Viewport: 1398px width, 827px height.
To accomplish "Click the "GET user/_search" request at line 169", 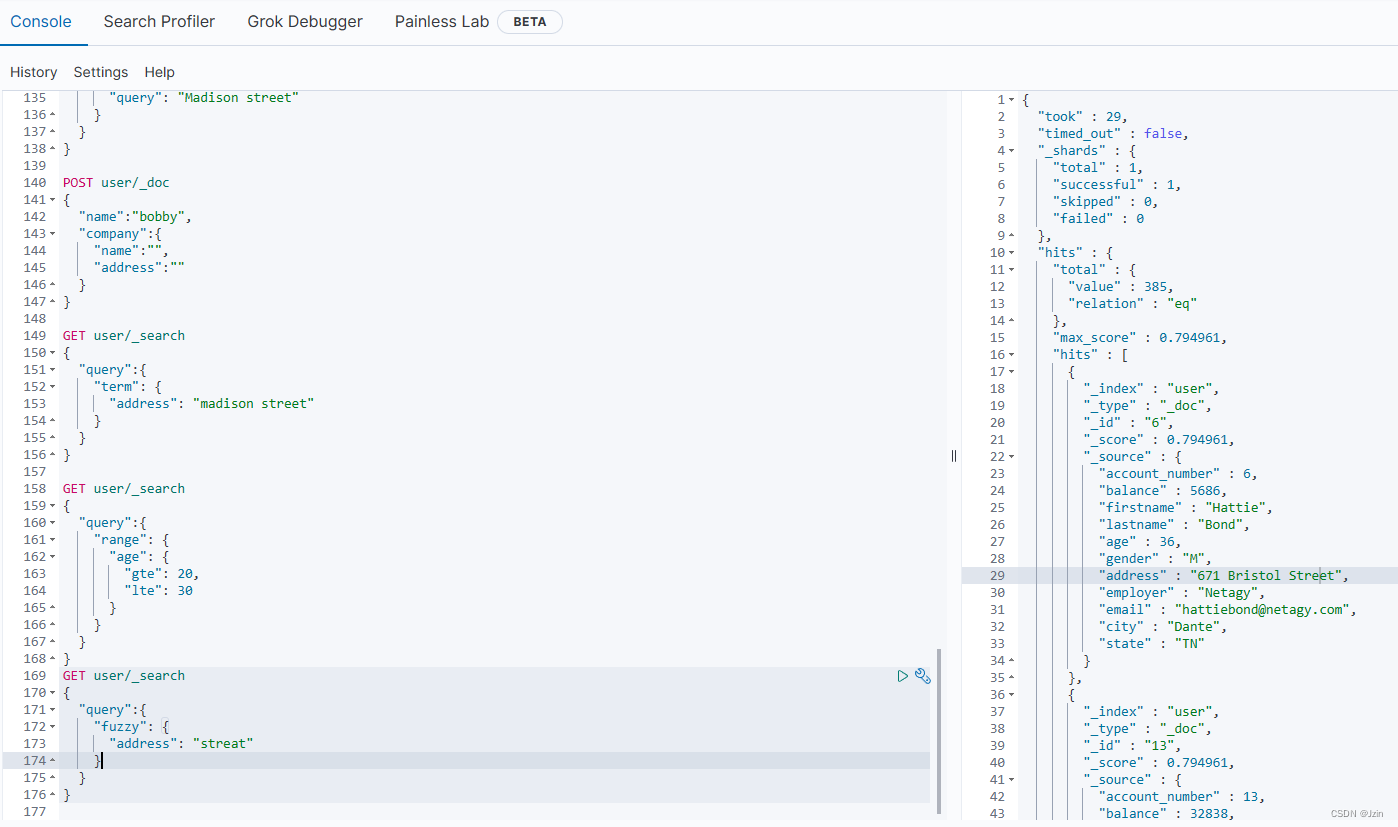I will 124,676.
